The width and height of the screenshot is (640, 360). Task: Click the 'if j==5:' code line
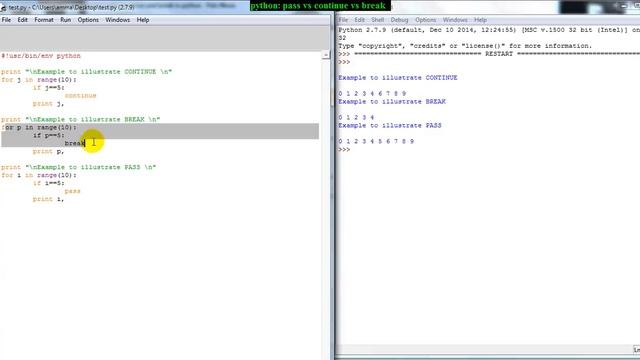pyautogui.click(x=49, y=87)
